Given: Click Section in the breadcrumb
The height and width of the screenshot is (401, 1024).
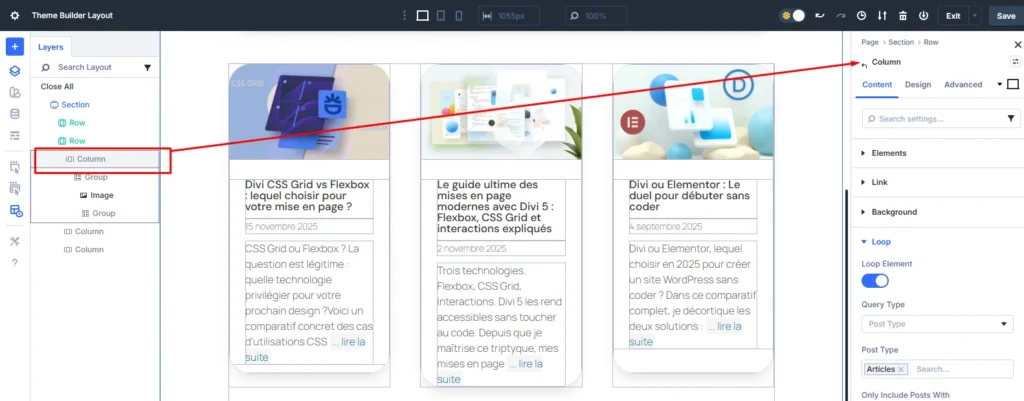Looking at the screenshot, I should (901, 42).
